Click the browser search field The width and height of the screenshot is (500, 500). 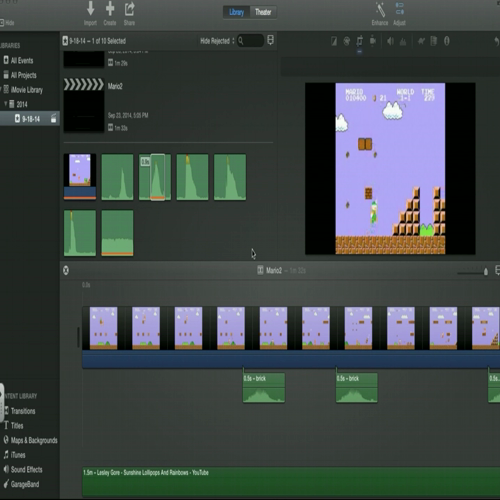pyautogui.click(x=251, y=41)
